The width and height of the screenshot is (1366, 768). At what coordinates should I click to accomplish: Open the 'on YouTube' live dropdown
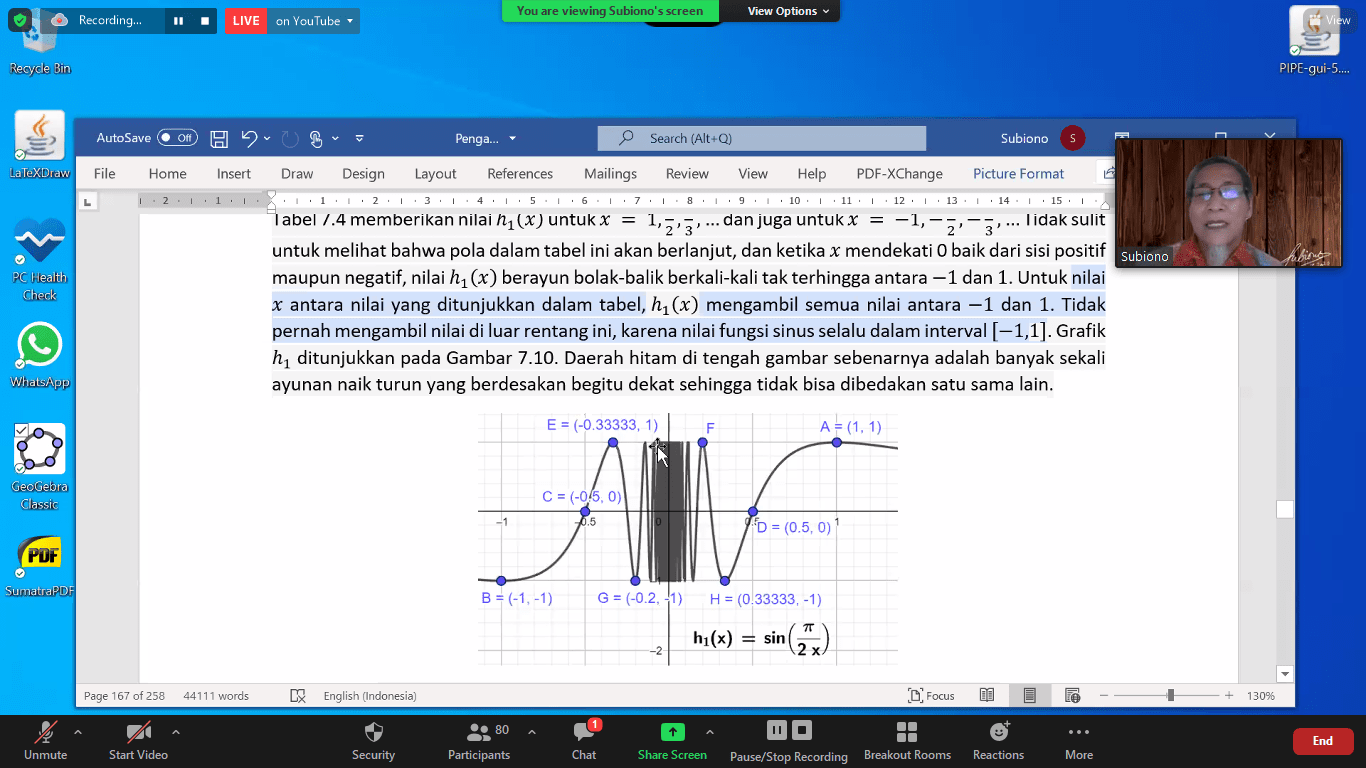pos(314,21)
